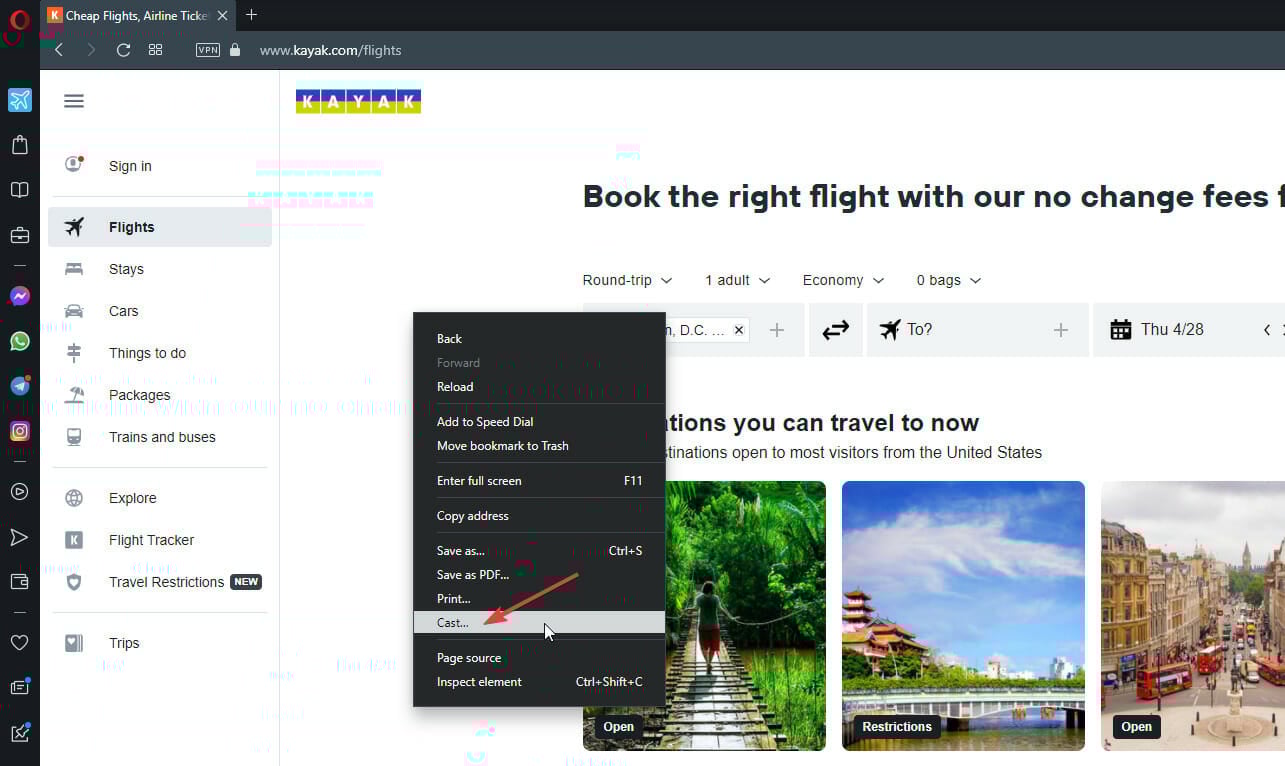Image resolution: width=1285 pixels, height=766 pixels.
Task: Click the KAYAK logo
Action: (x=358, y=101)
